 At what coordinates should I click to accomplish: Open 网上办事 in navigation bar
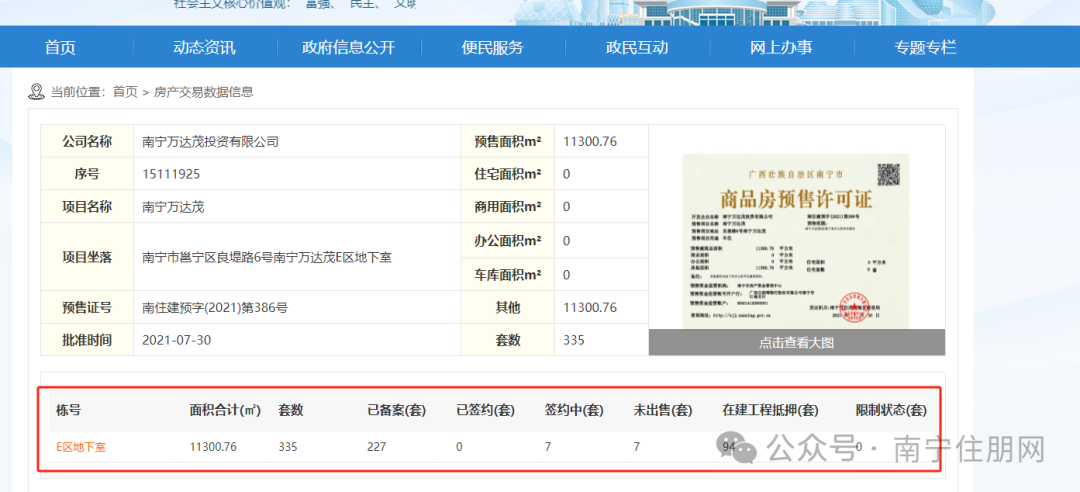(x=781, y=48)
